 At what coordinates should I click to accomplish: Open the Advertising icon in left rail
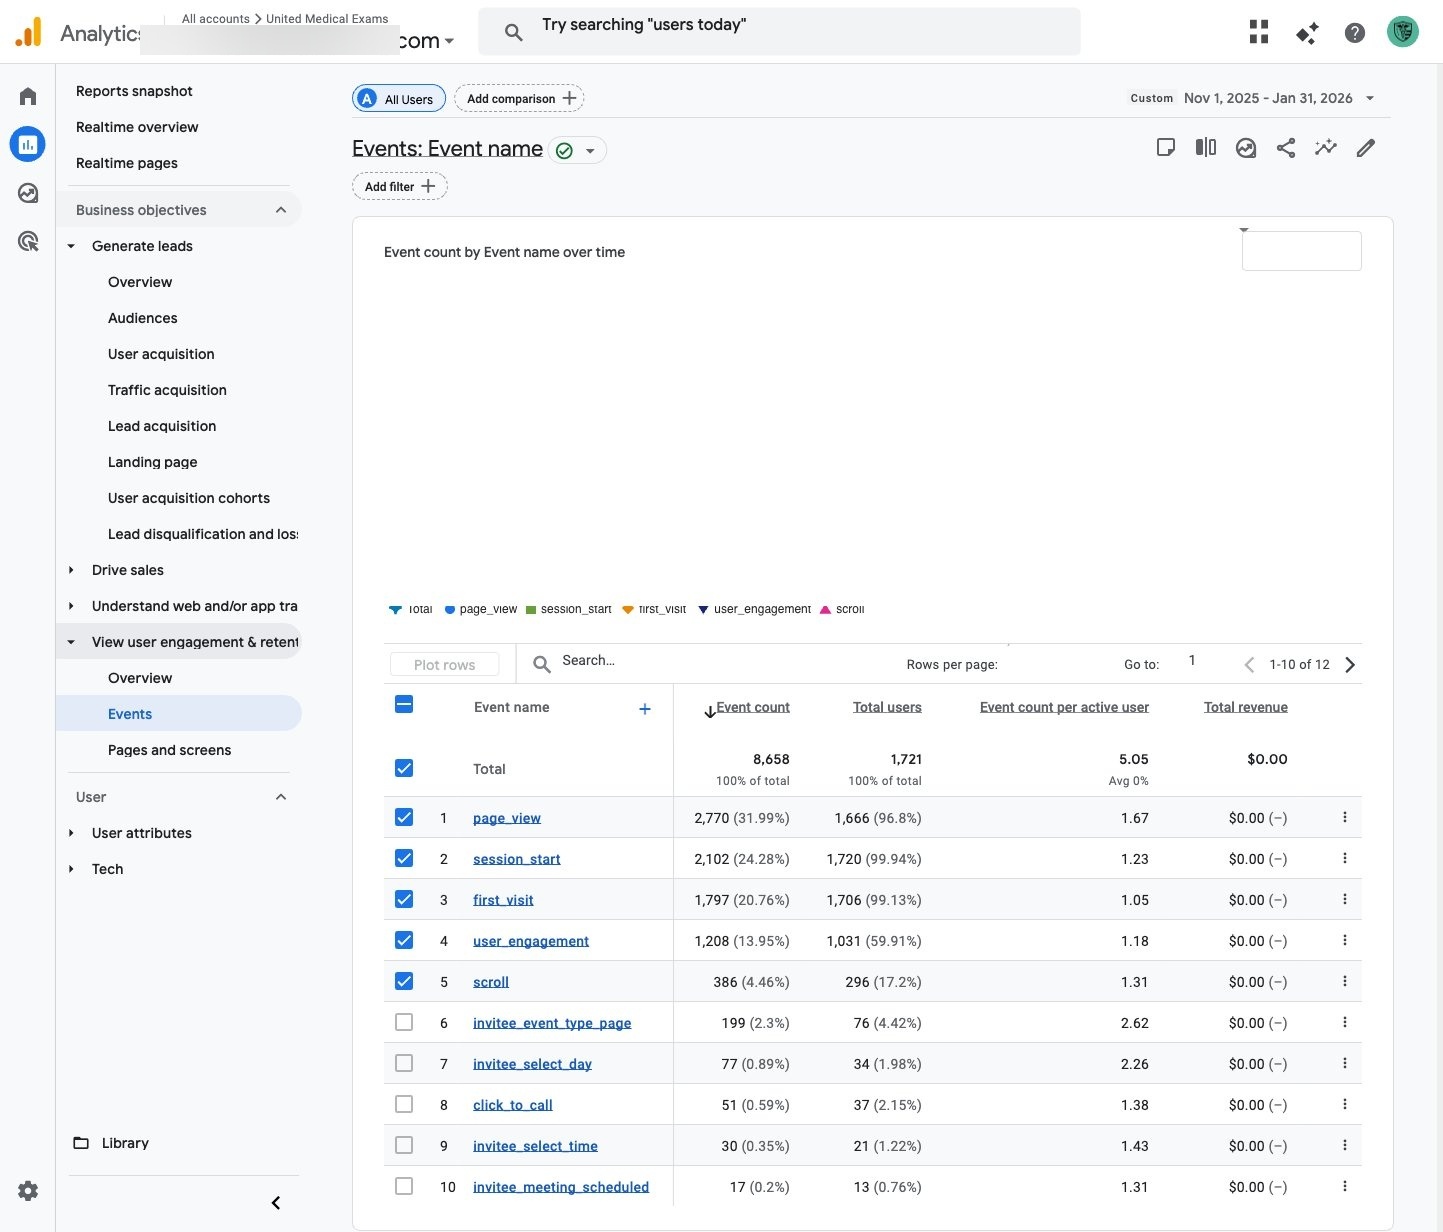click(x=28, y=241)
